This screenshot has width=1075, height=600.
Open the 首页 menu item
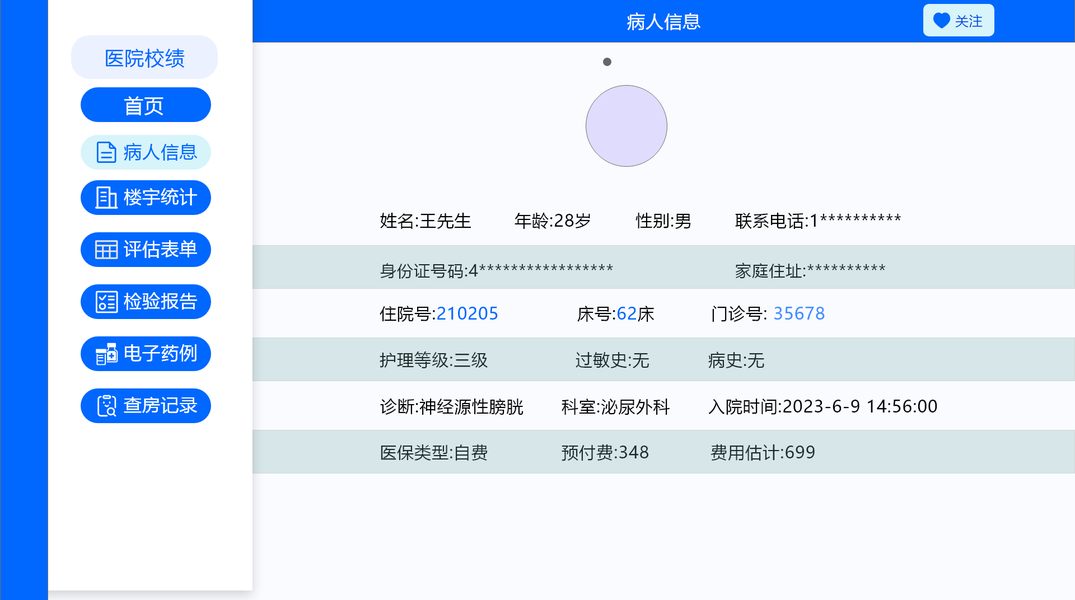[x=145, y=105]
